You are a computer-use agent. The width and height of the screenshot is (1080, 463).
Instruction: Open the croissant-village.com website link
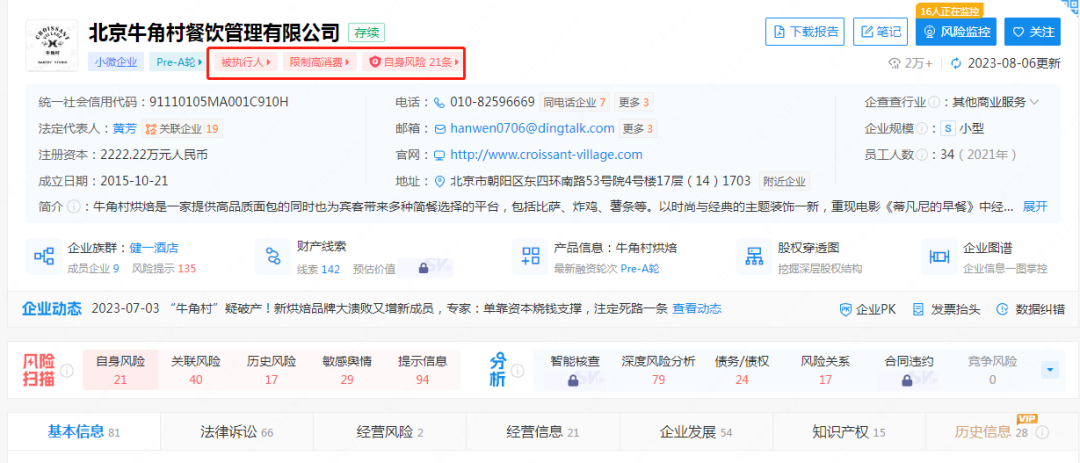pyautogui.click(x=546, y=155)
